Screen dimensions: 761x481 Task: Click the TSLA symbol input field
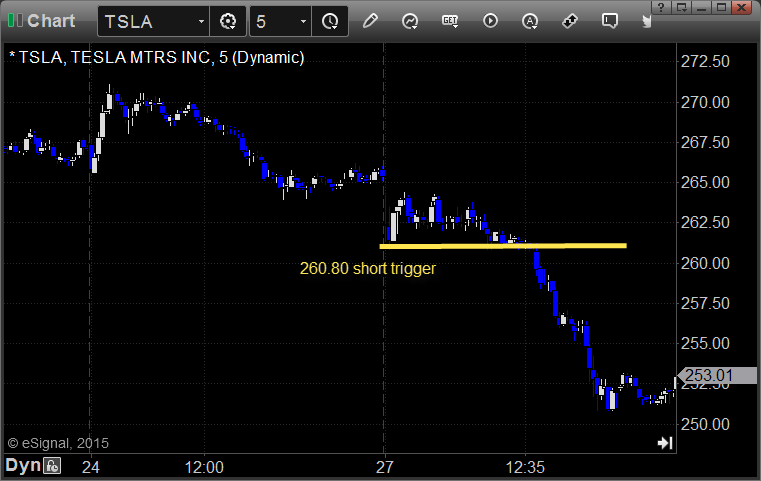click(x=147, y=21)
